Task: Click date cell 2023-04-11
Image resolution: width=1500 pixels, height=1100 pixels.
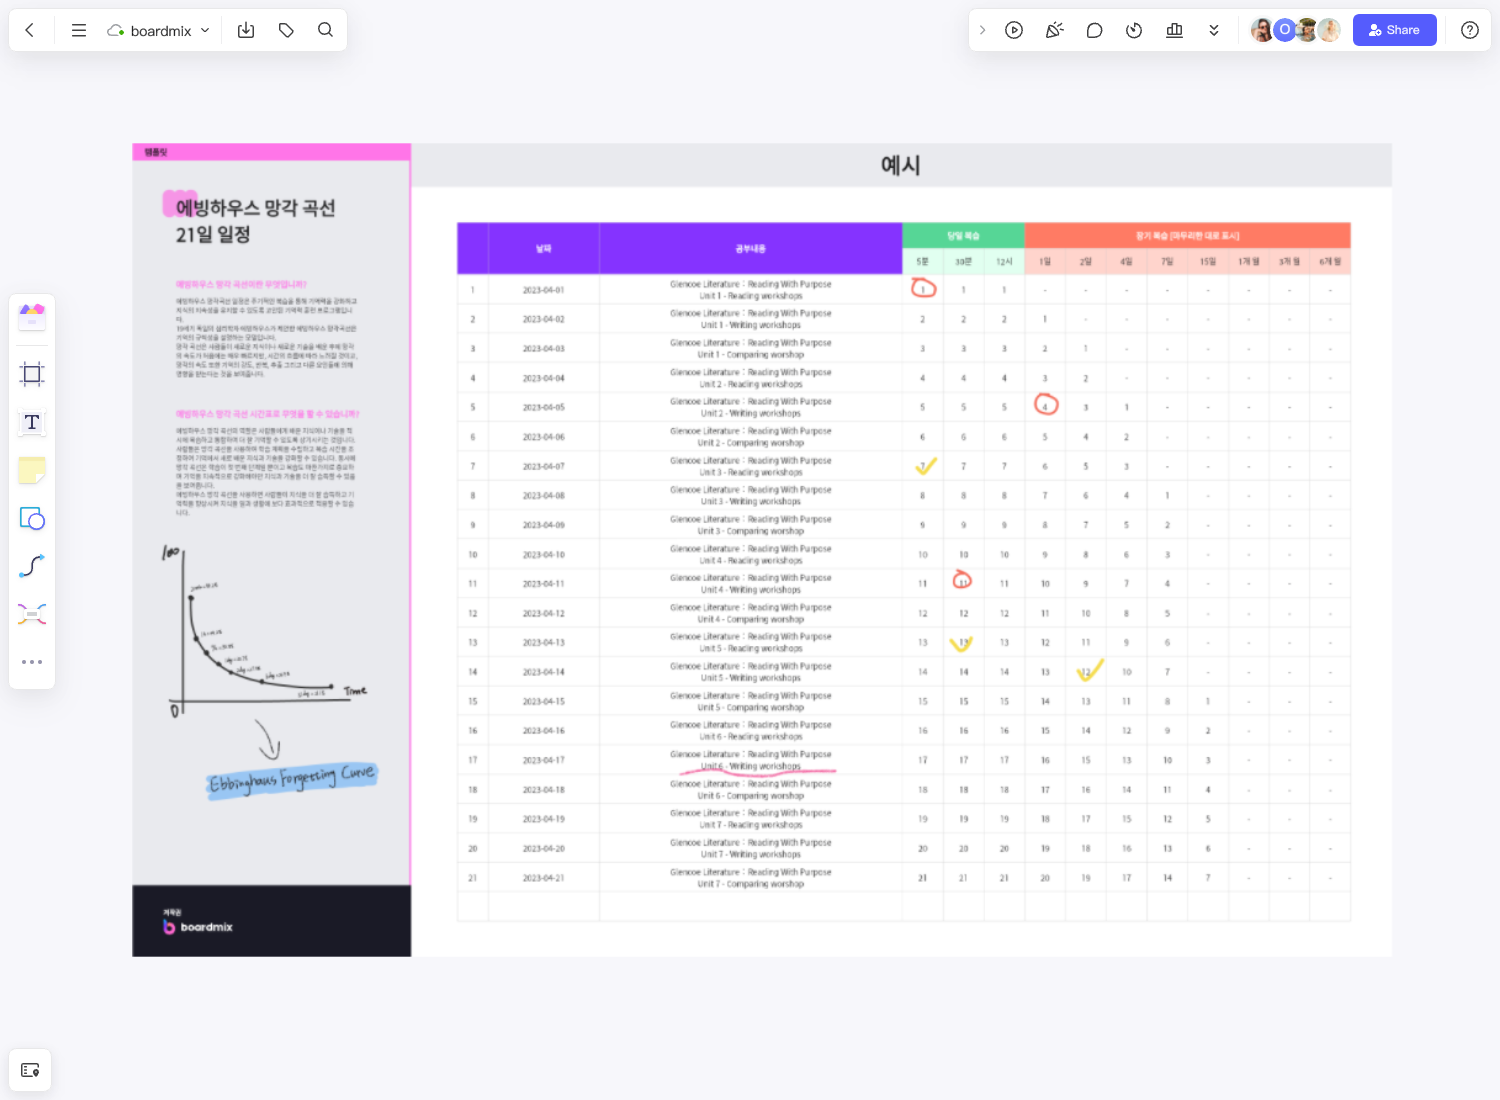Action: (543, 584)
